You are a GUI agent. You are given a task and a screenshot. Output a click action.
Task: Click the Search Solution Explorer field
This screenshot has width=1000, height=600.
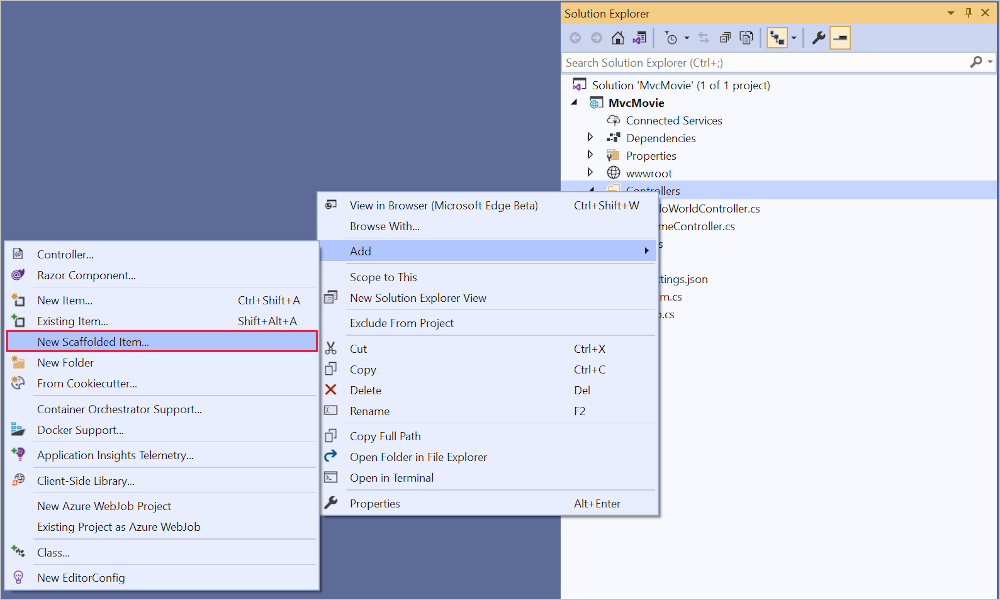click(x=760, y=62)
